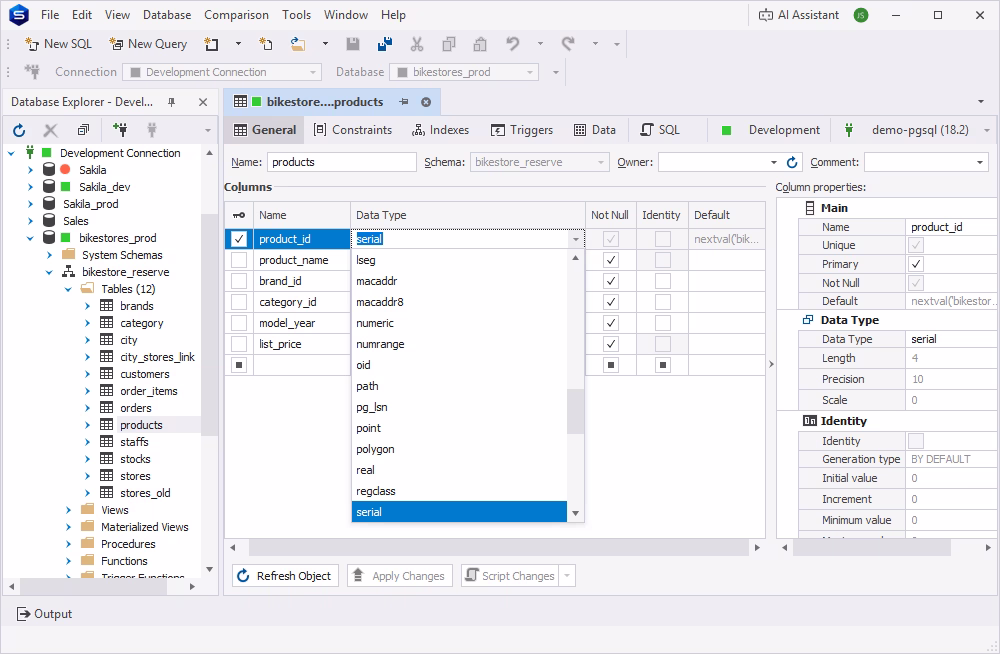
Task: Toggle Not Null checkbox for list_price
Action: click(x=611, y=344)
